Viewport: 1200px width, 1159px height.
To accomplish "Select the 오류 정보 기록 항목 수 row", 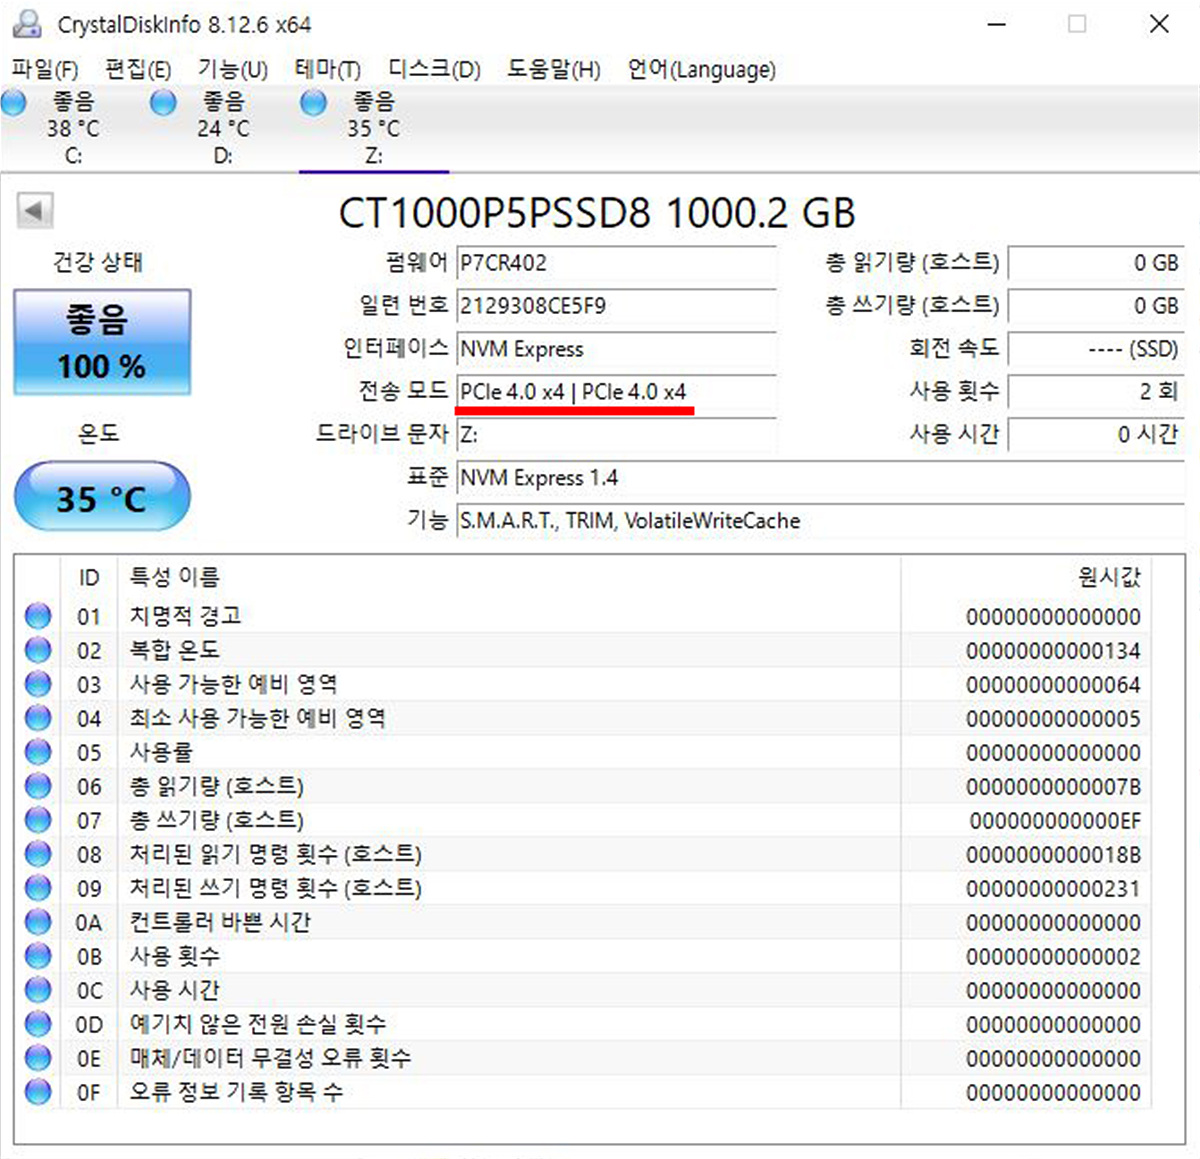I will click(x=583, y=1092).
